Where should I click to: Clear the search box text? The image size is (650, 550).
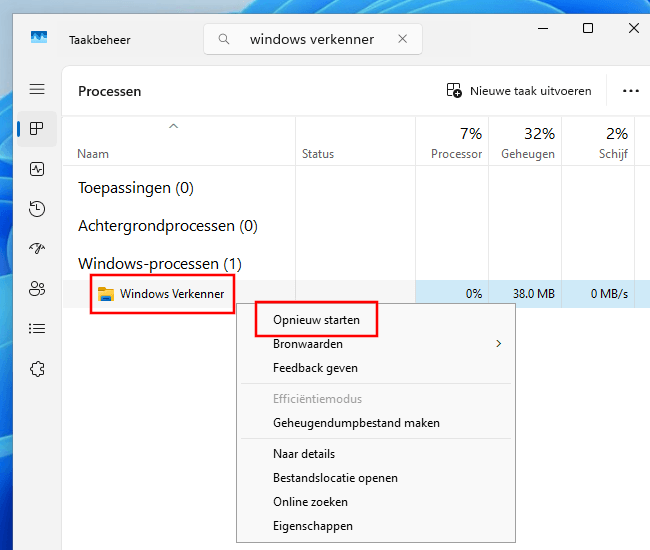(x=403, y=39)
